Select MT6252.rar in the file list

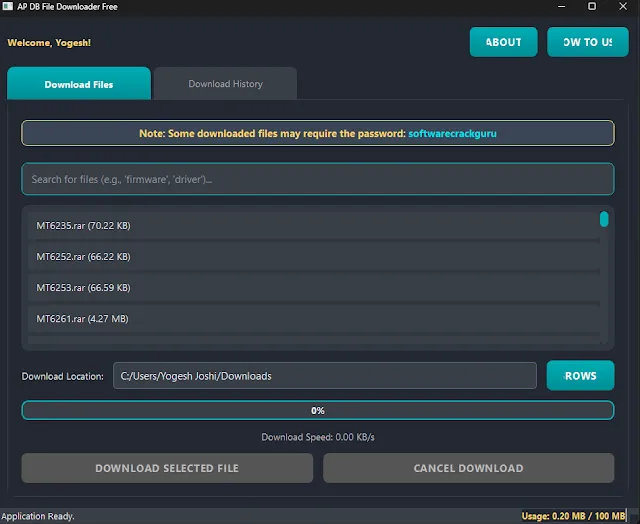[314, 257]
